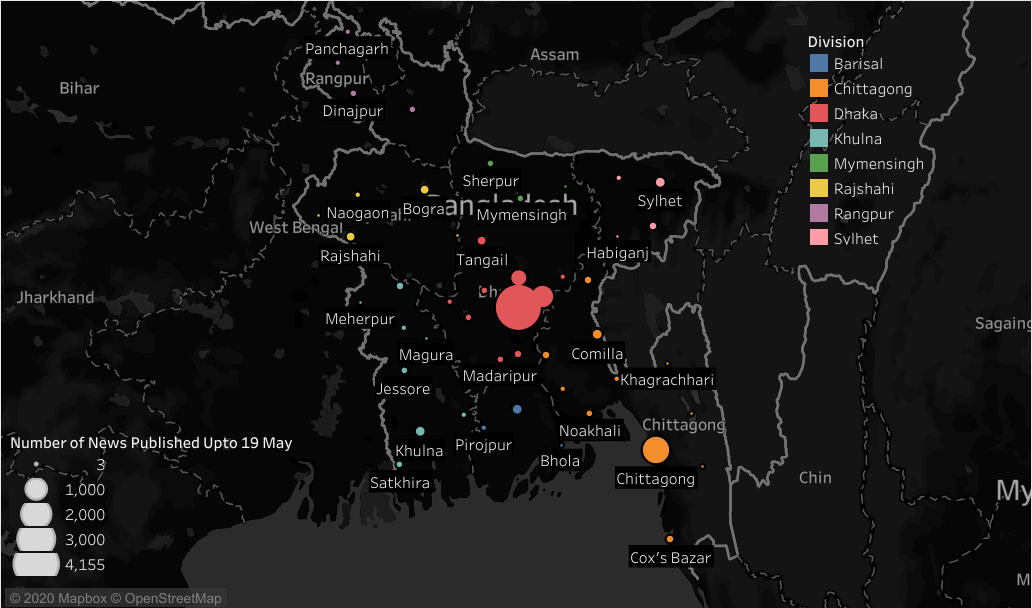Viewport: 1032px width, 608px height.
Task: Select the Rangpur purple legend swatch
Action: [819, 213]
